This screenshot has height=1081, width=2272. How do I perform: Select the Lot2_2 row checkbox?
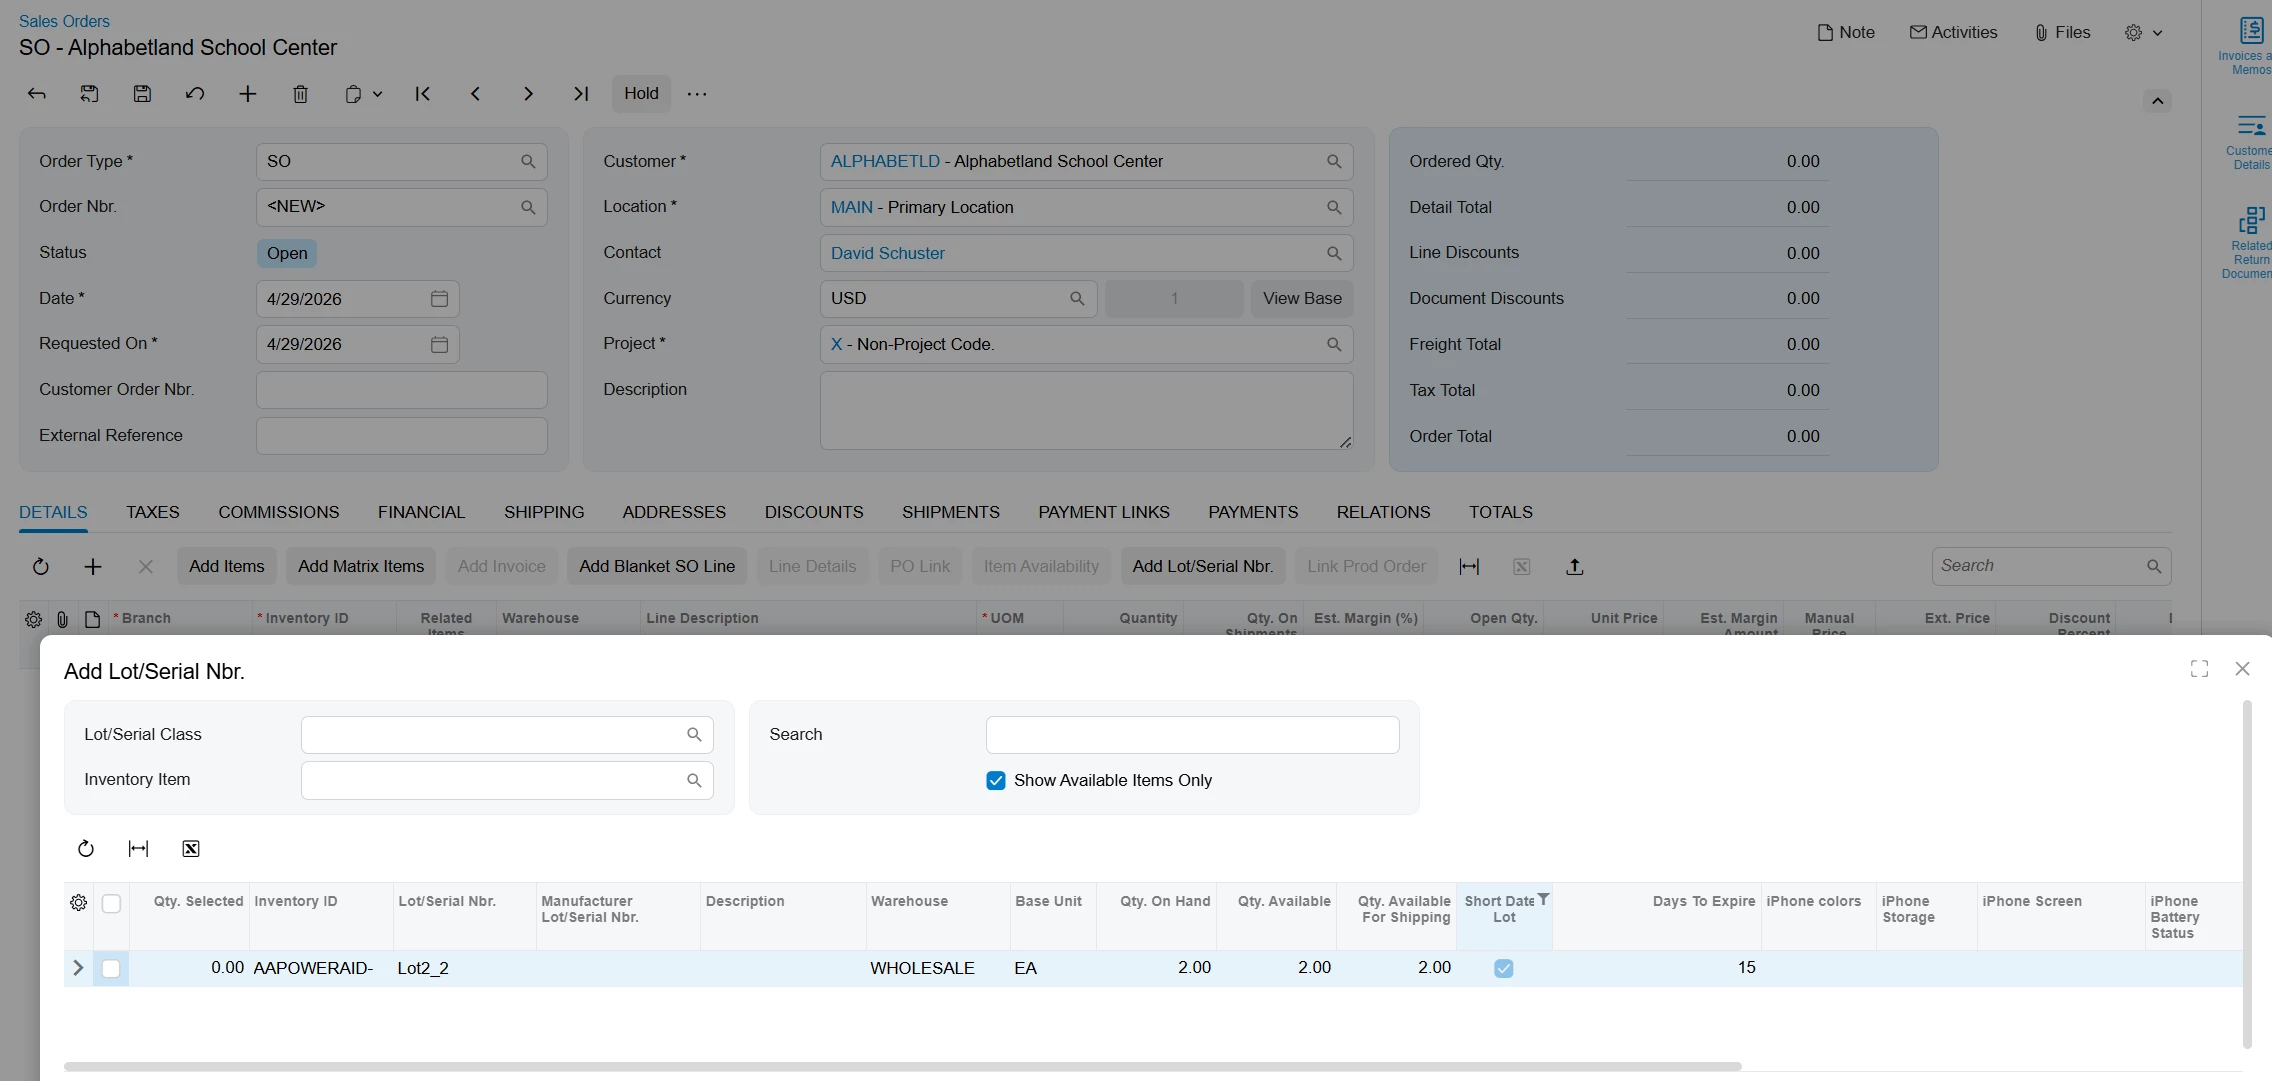[111, 969]
